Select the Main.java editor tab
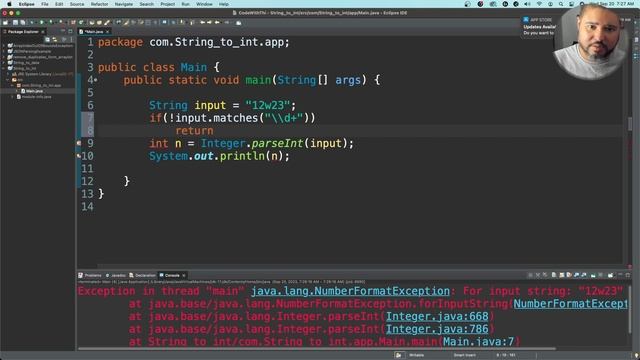Viewport: 640px width, 360px height. point(93,31)
